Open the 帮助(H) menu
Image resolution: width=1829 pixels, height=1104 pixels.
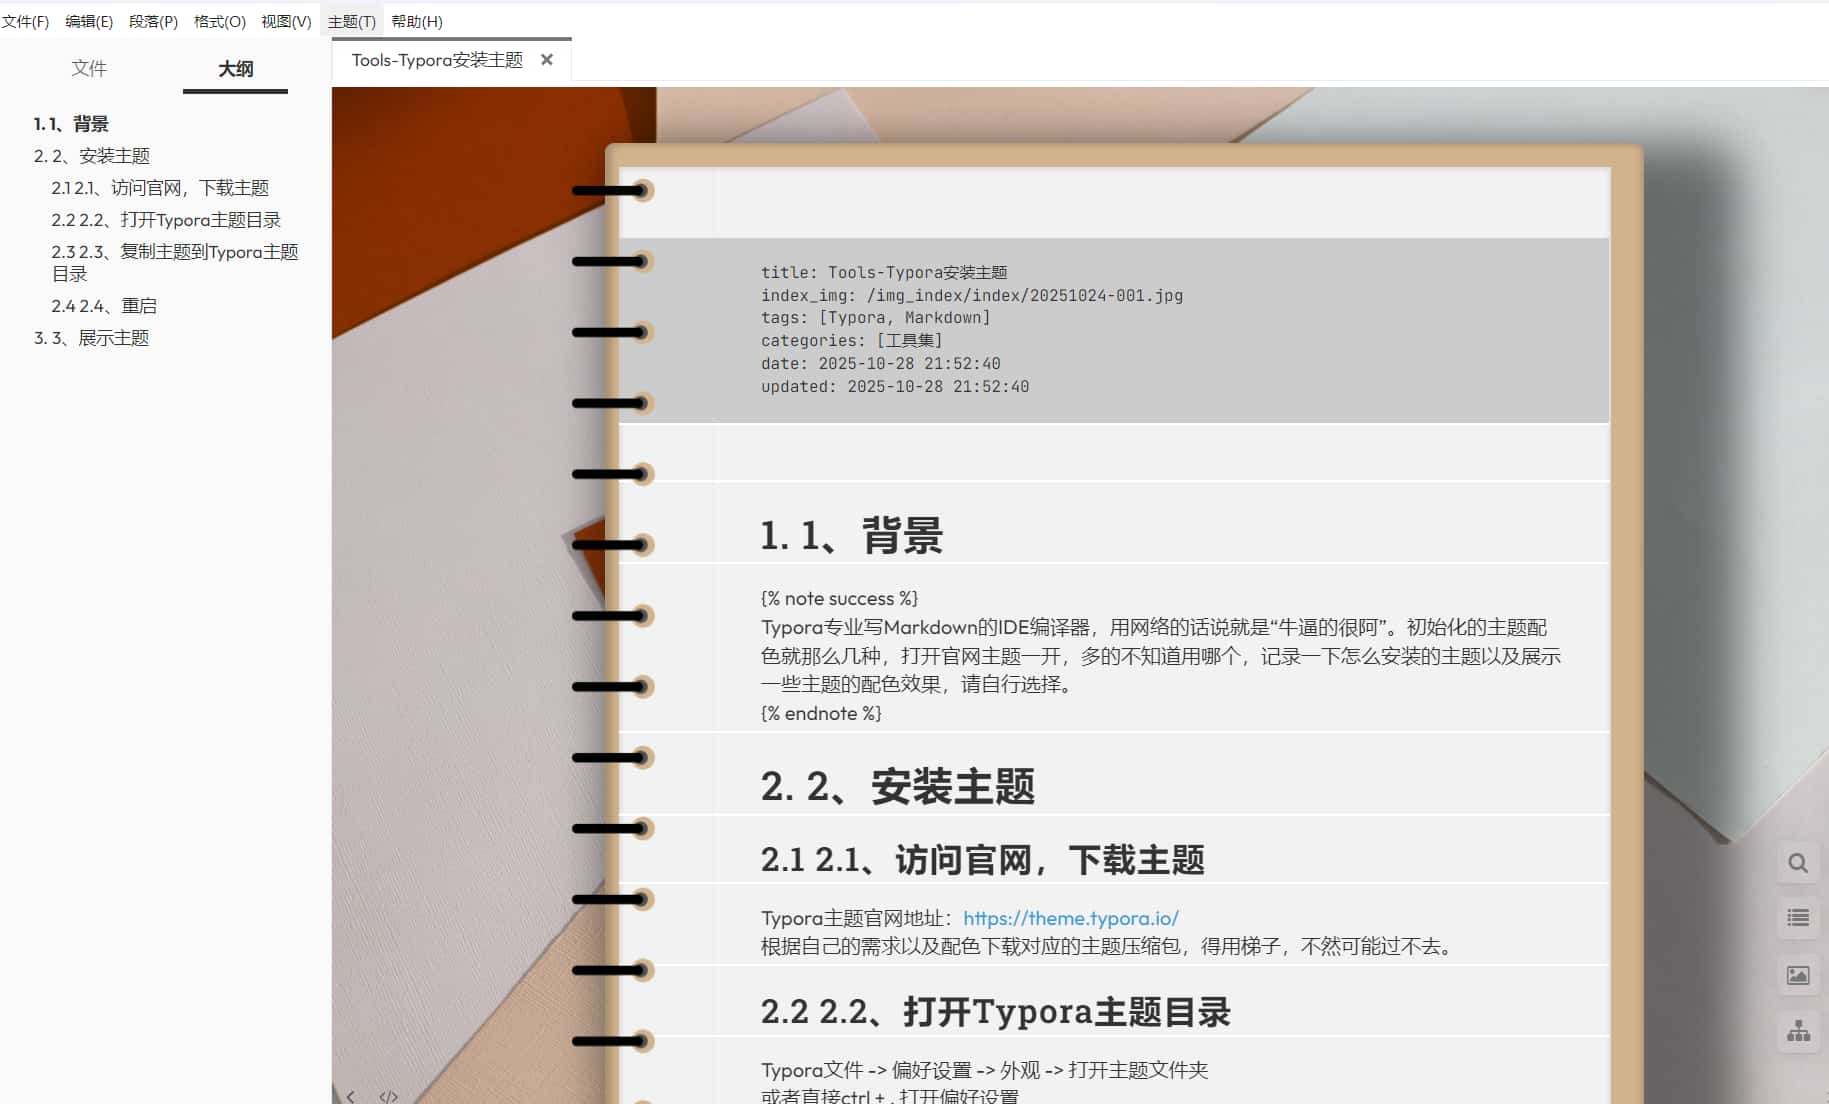[416, 21]
